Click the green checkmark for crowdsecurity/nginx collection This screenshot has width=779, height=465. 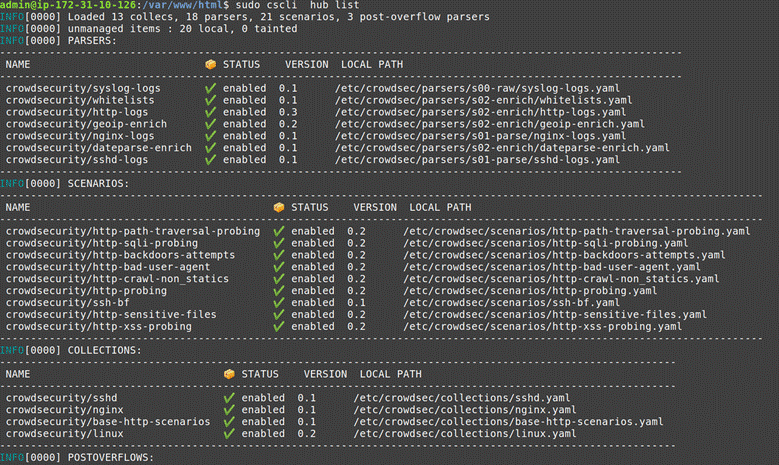(230, 410)
